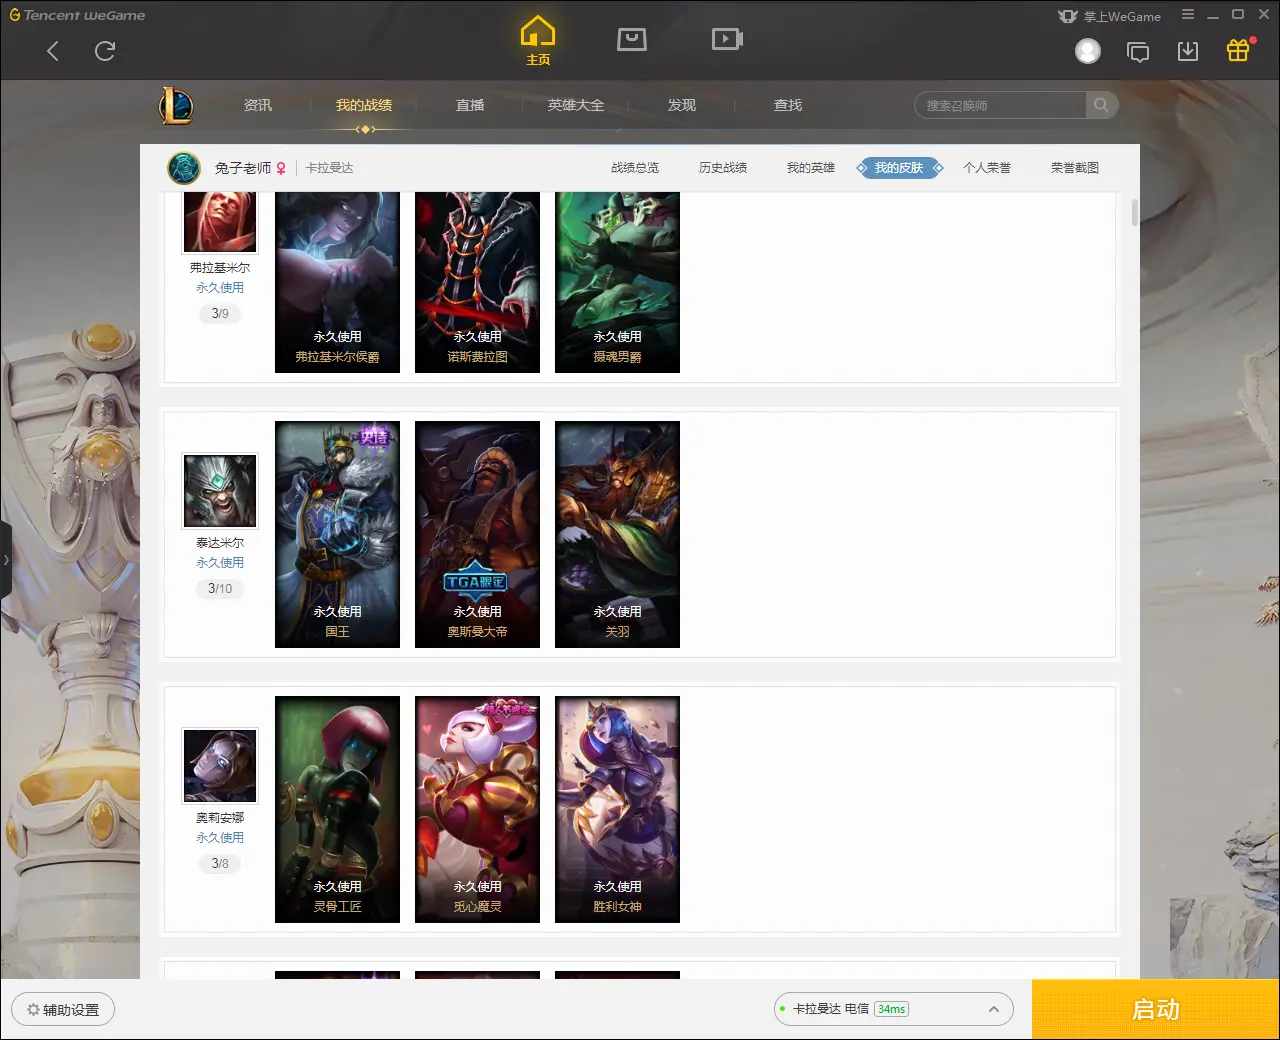Click the 34ms latency indicator

coord(891,1009)
